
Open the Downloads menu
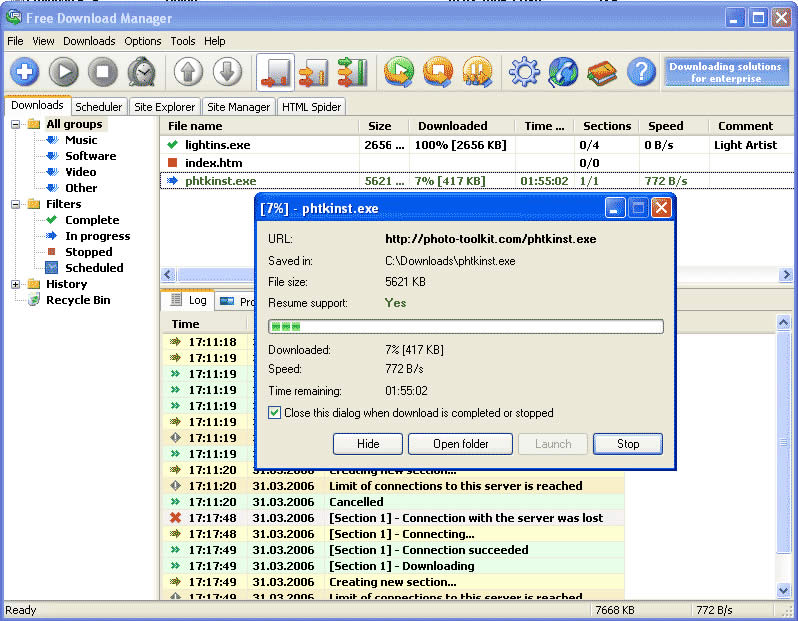pos(89,41)
